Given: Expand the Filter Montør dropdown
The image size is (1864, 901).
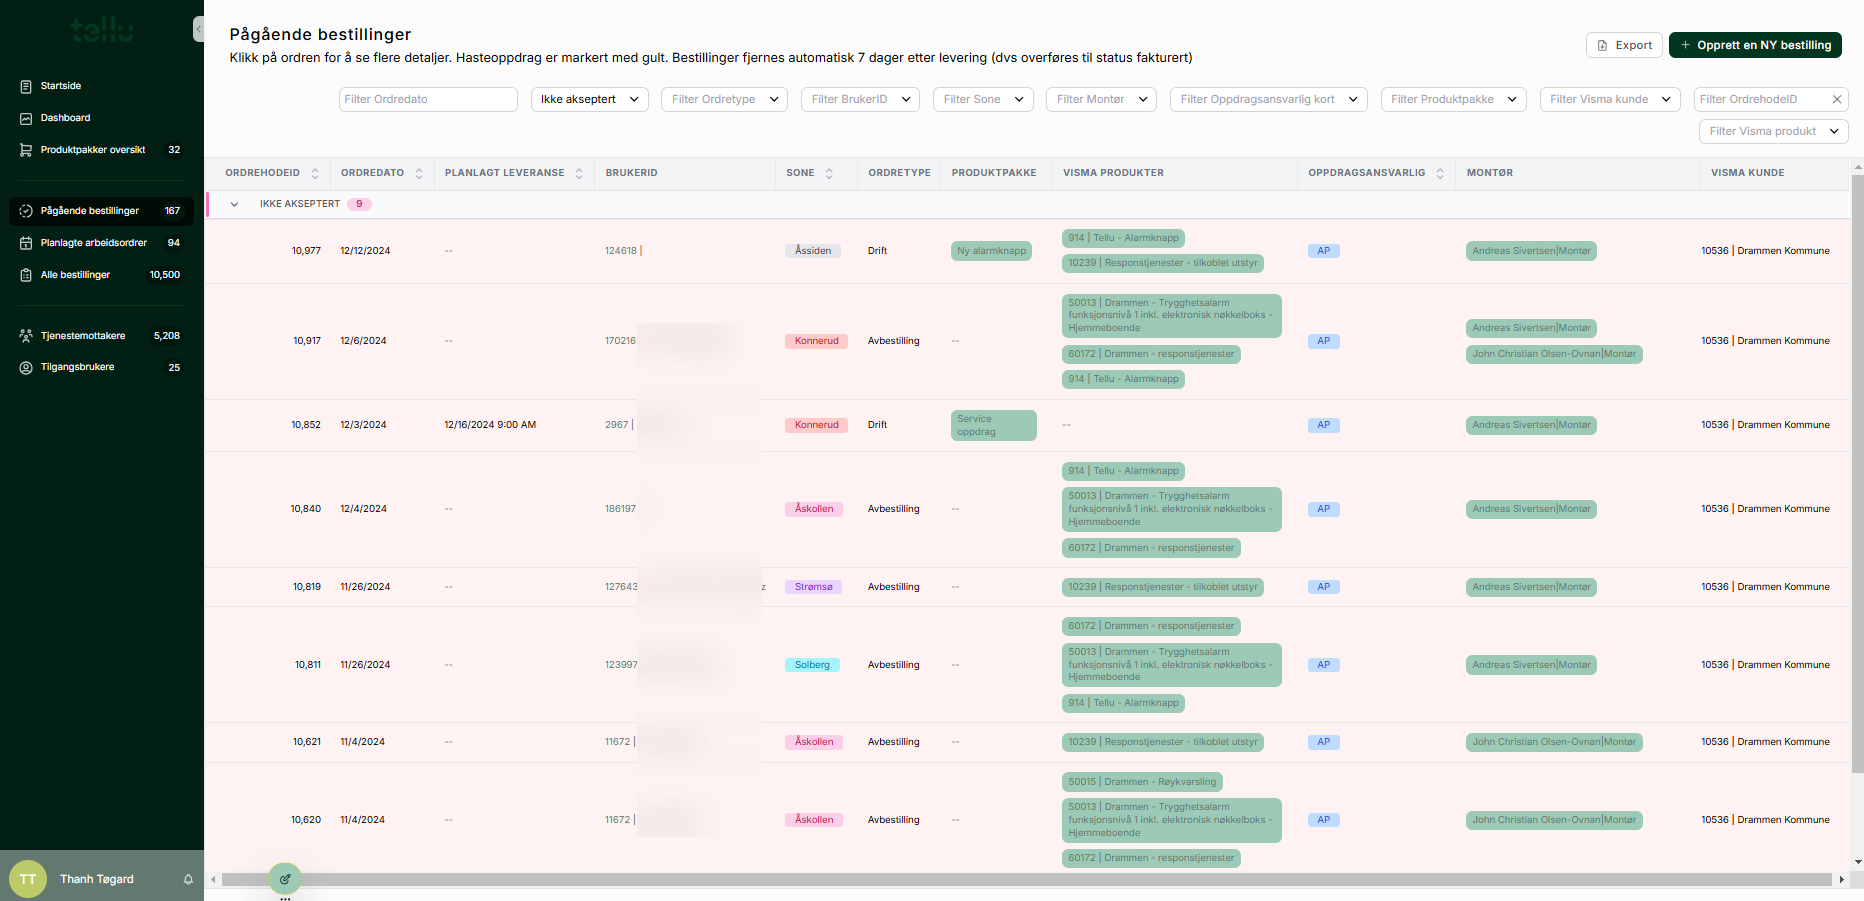Looking at the screenshot, I should [x=1101, y=99].
